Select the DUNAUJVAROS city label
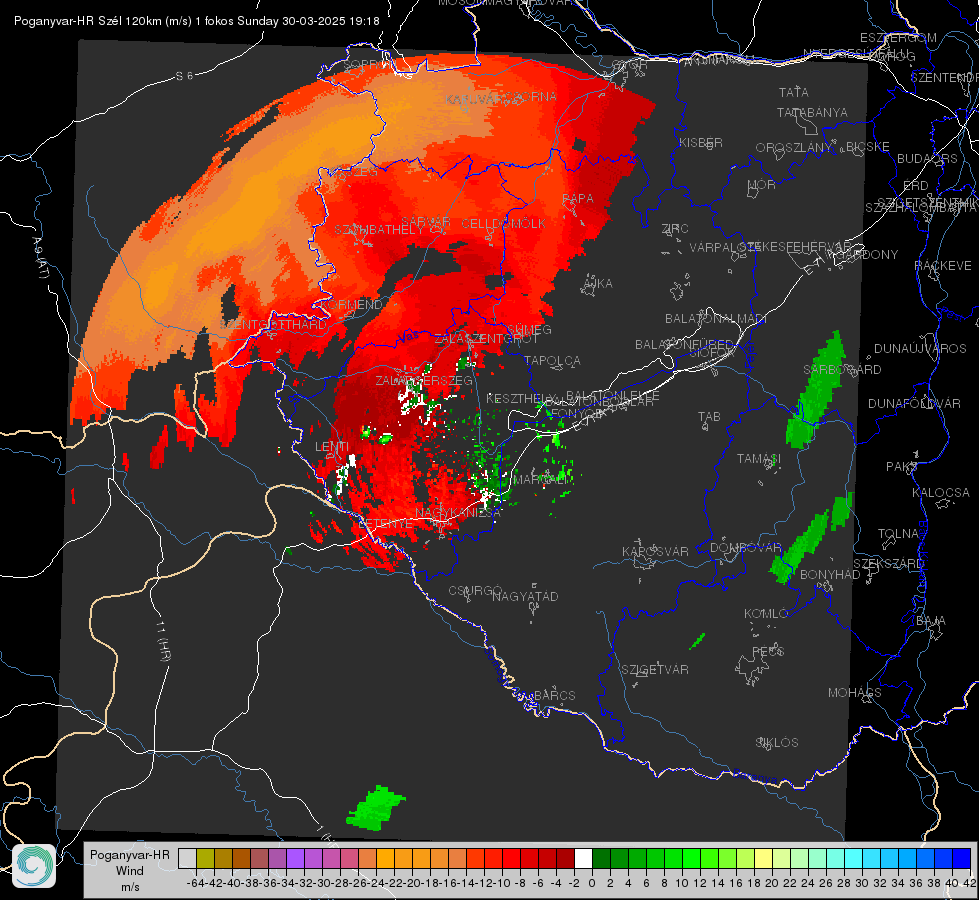979x900 pixels. (x=920, y=348)
